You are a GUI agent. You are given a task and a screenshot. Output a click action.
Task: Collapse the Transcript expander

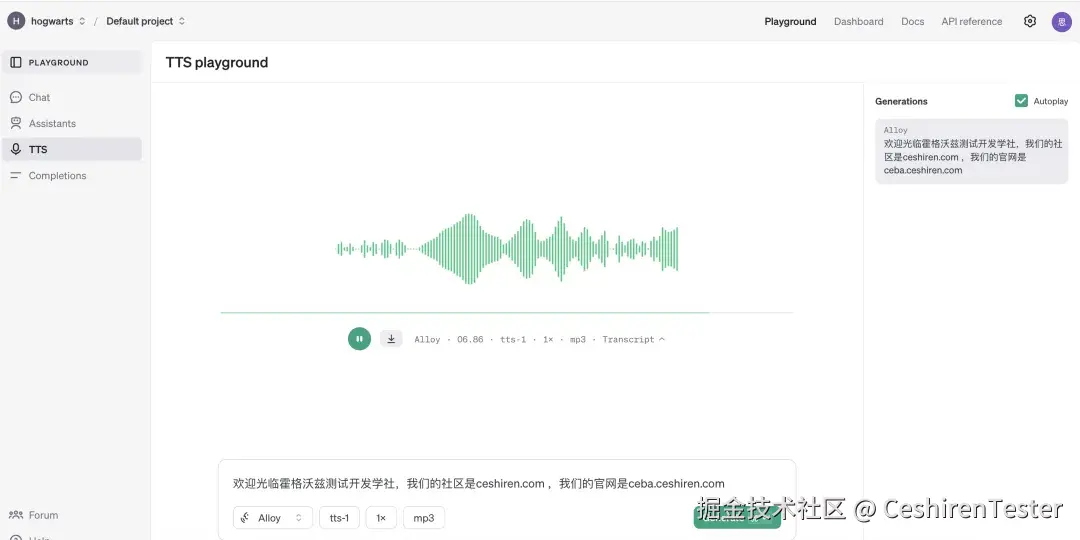633,340
